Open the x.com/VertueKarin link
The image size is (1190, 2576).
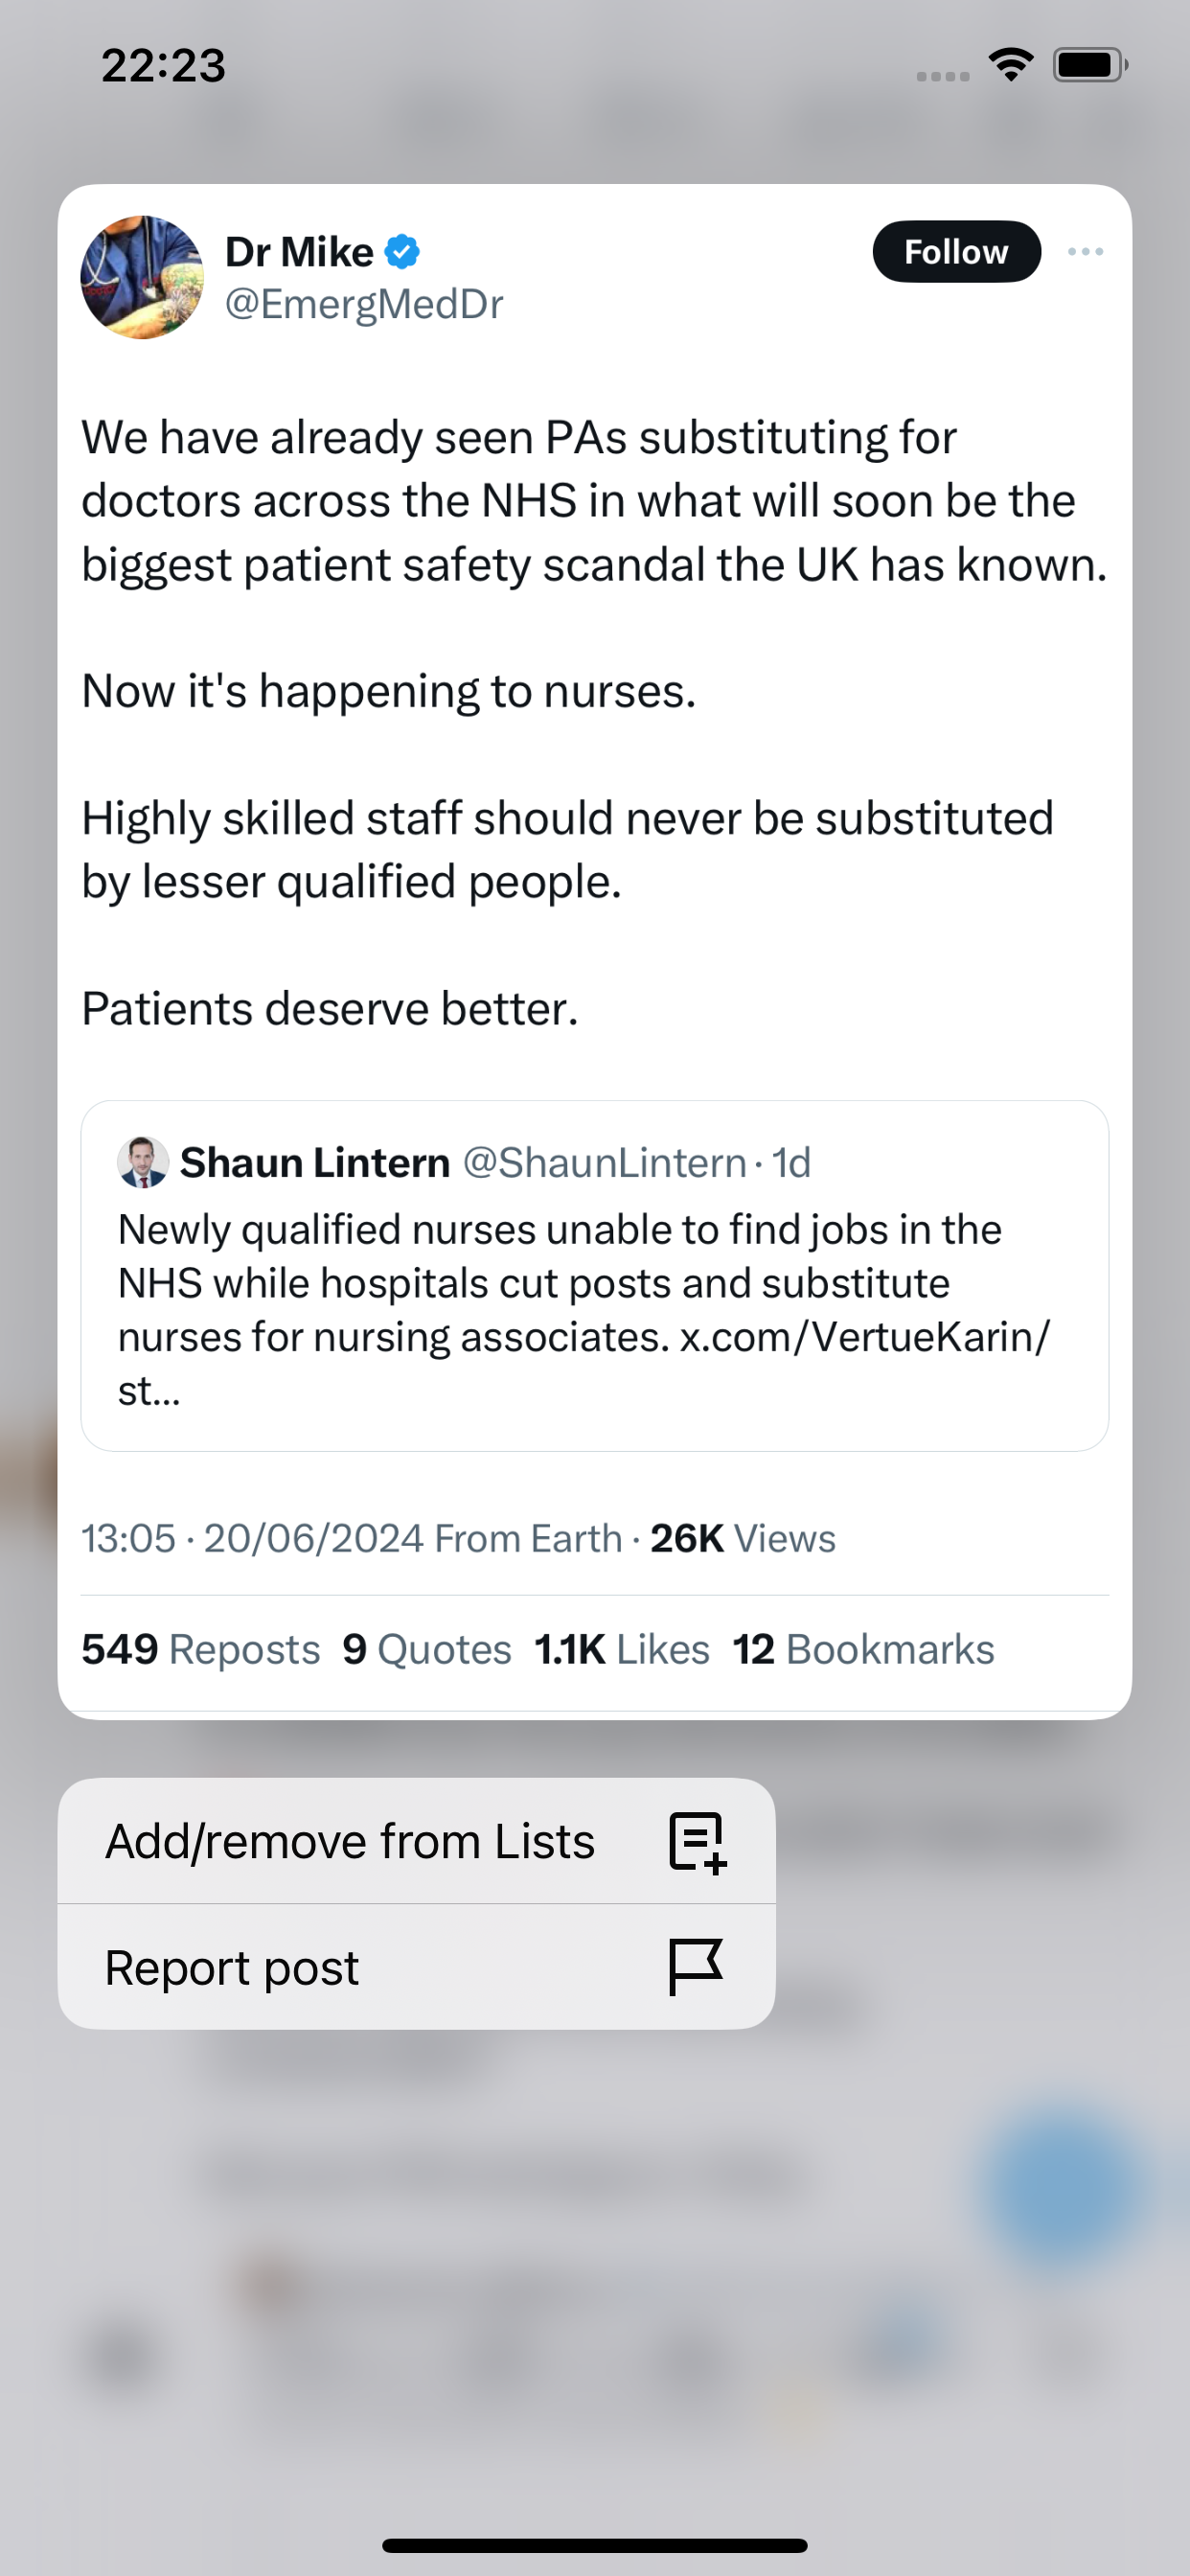click(x=865, y=1337)
